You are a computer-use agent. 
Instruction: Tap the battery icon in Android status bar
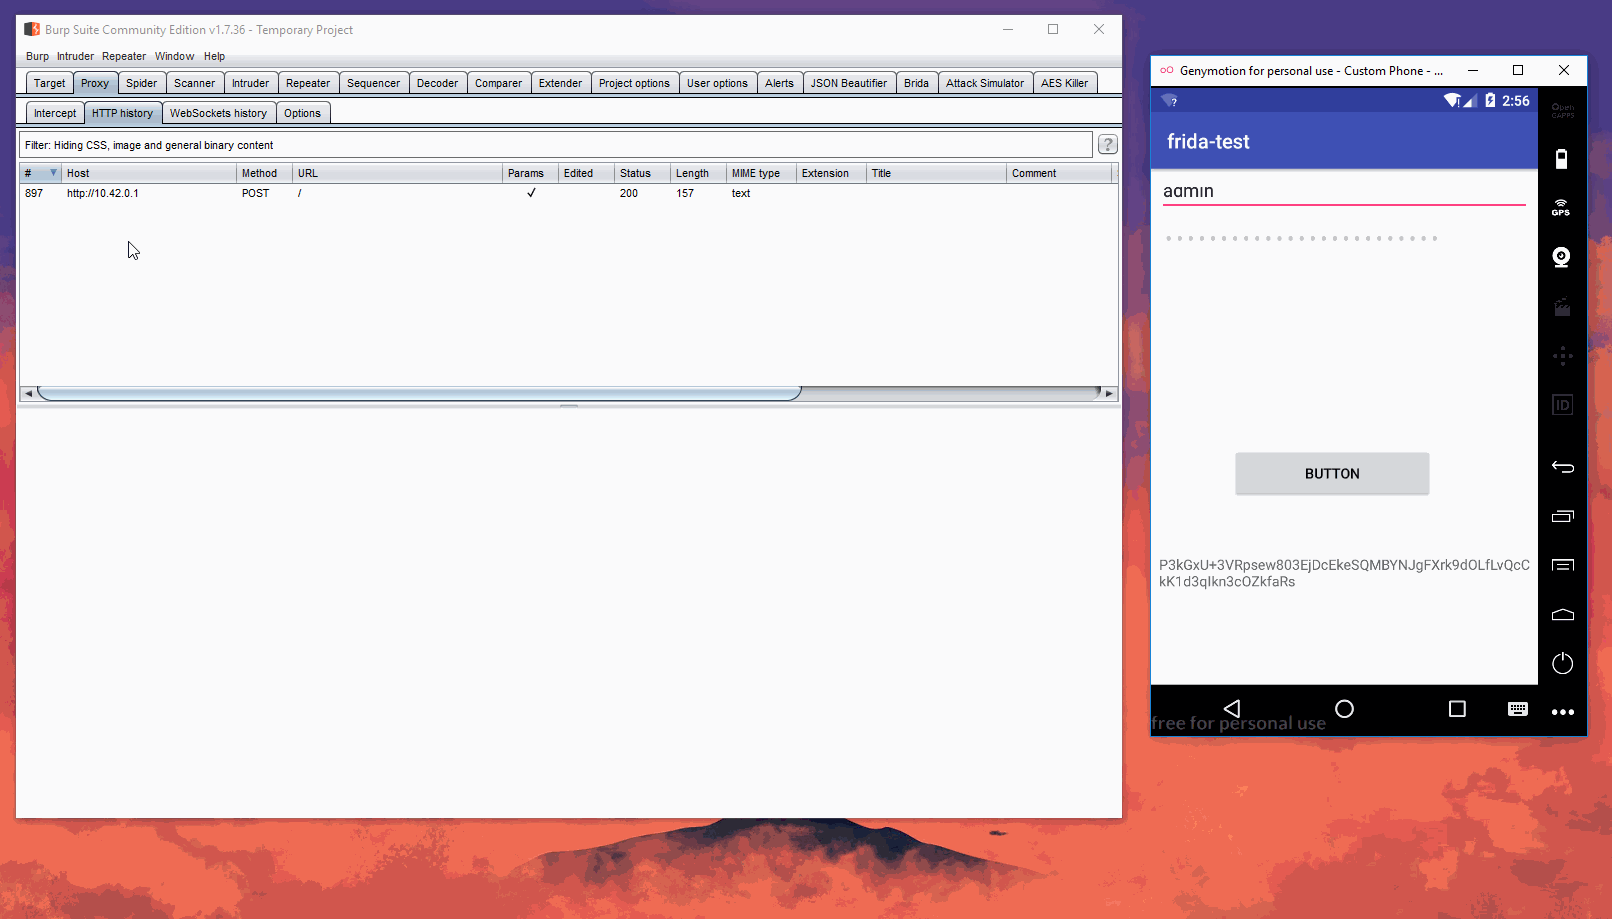(x=1490, y=100)
